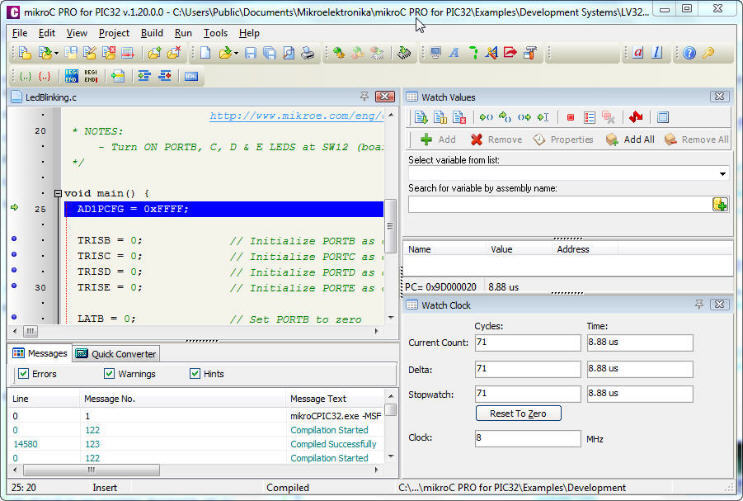The image size is (743, 501).
Task: Open the Tools menu
Action: tap(216, 33)
